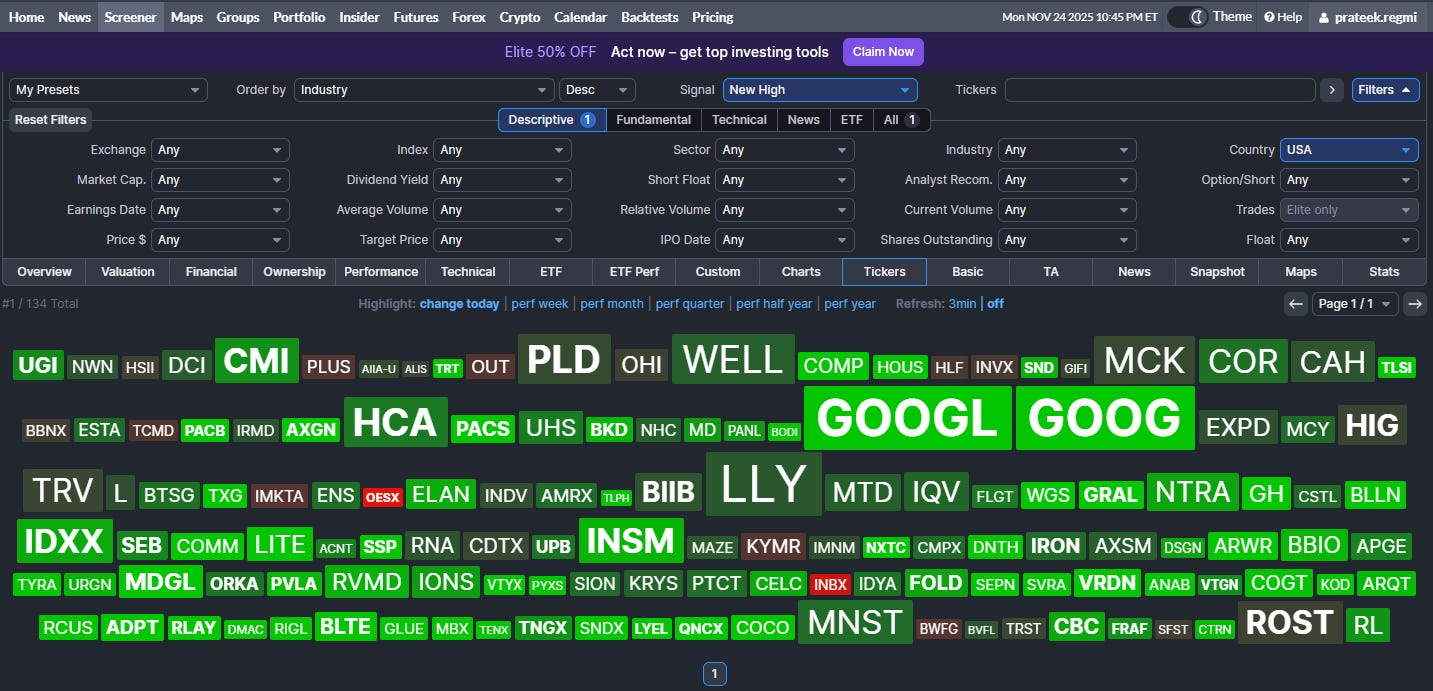Open the Valuation view tab

coord(128,272)
